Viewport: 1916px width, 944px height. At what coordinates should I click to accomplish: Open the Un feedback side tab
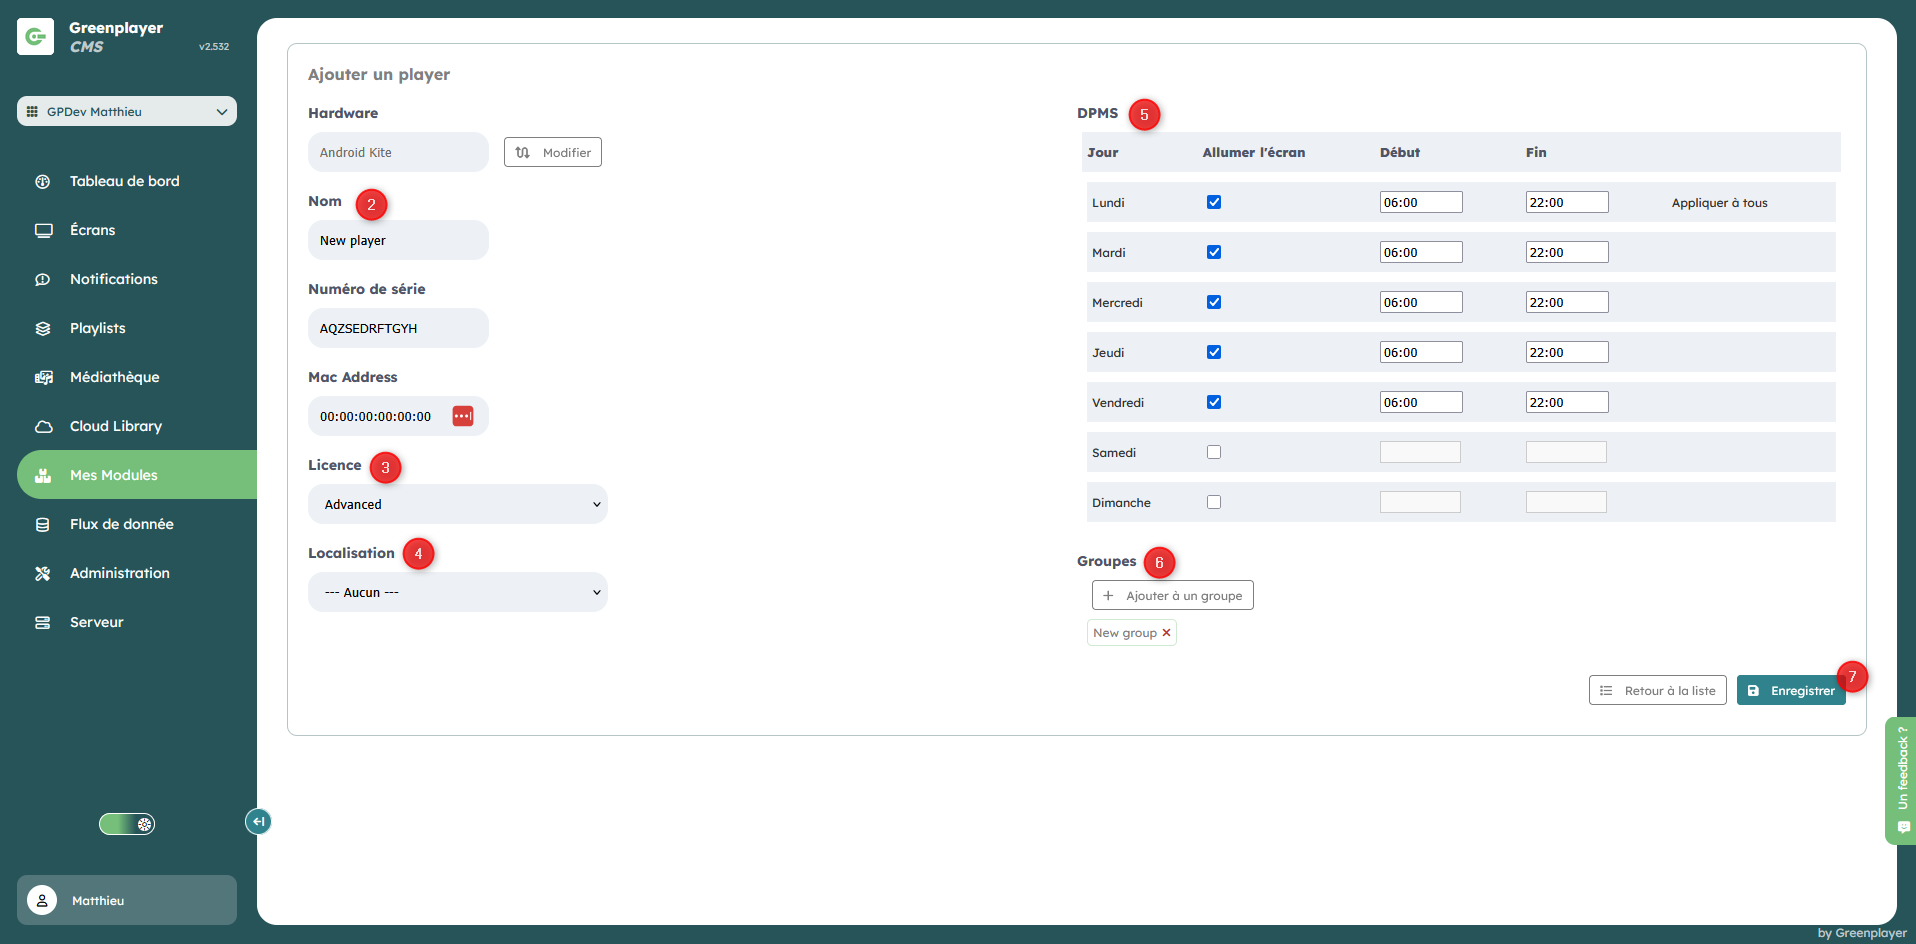coord(1900,780)
